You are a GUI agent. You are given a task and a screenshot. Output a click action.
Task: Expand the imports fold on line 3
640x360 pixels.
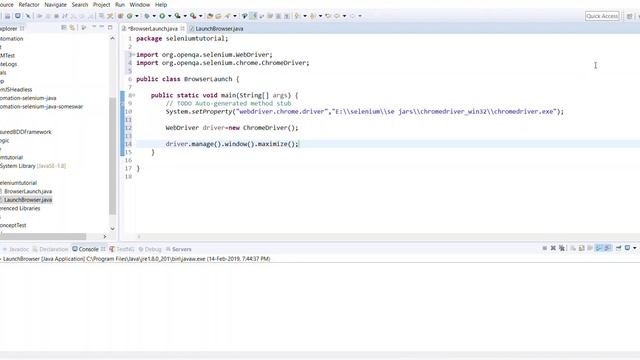[133, 55]
